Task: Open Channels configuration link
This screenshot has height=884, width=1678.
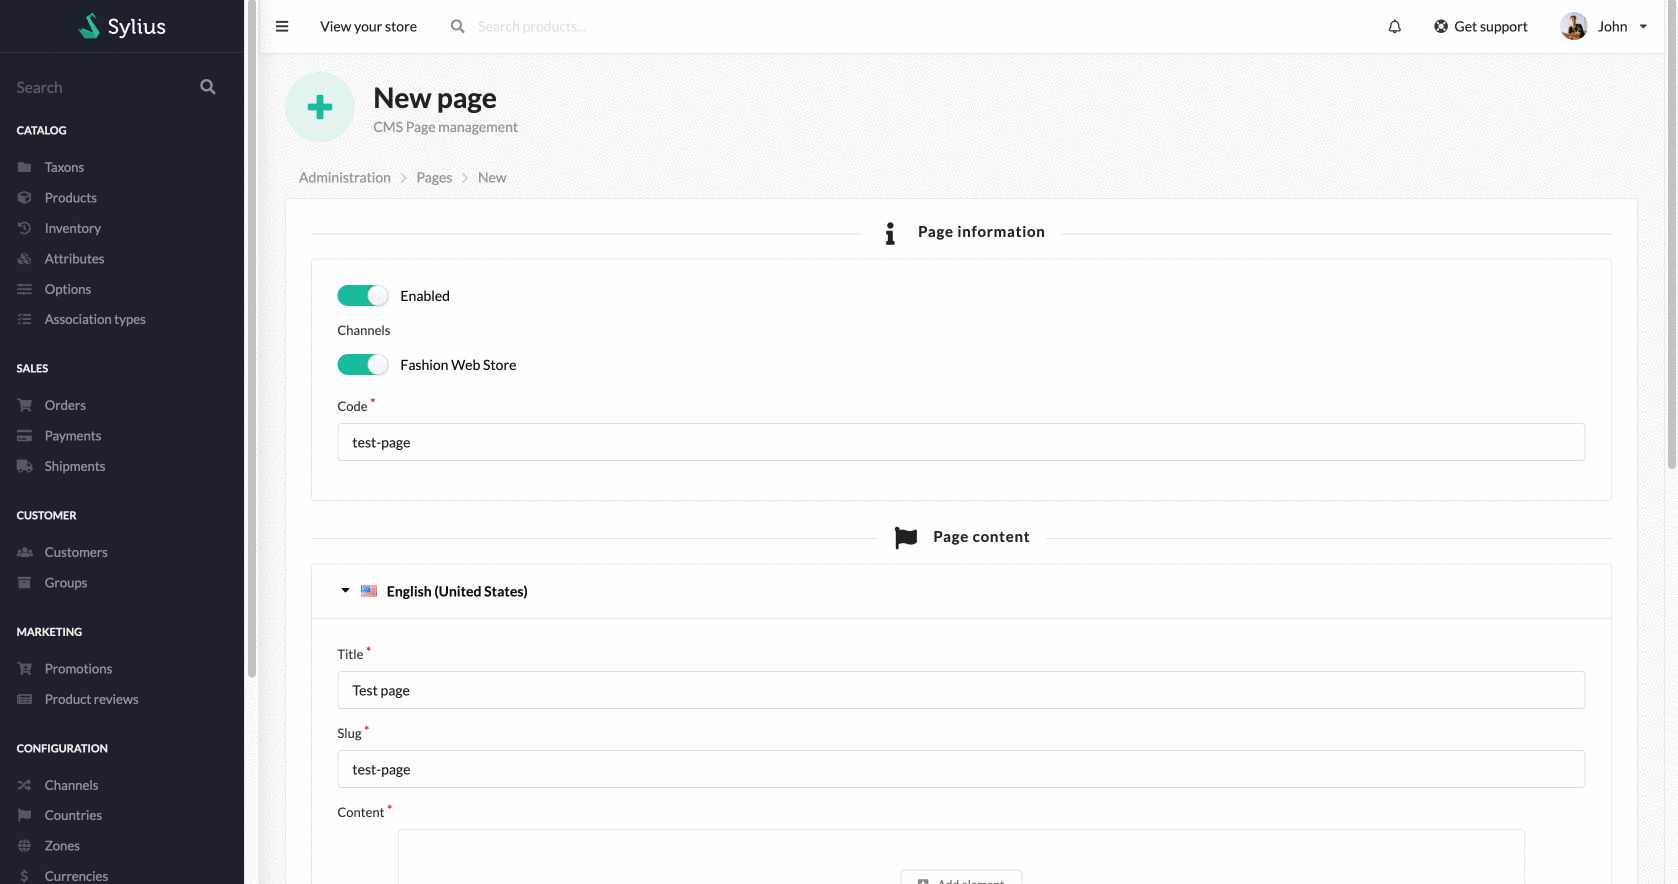Action: click(x=71, y=785)
